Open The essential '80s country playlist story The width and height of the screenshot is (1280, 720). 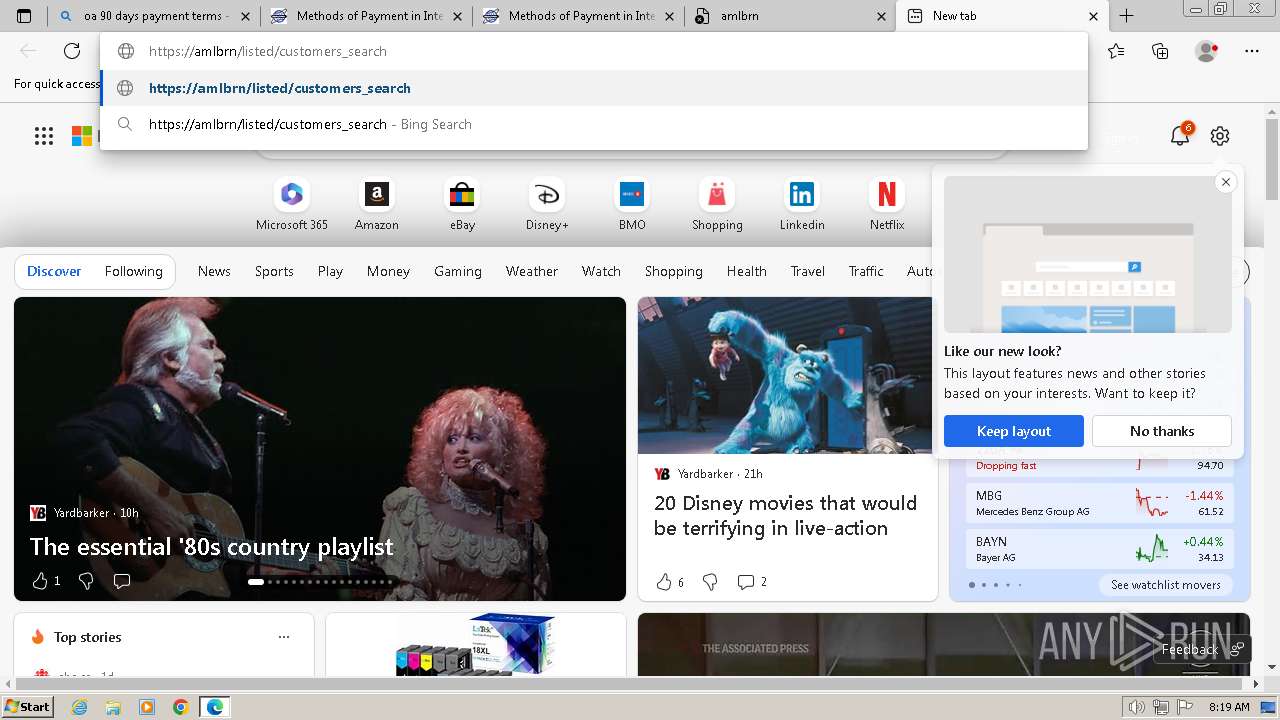(212, 547)
